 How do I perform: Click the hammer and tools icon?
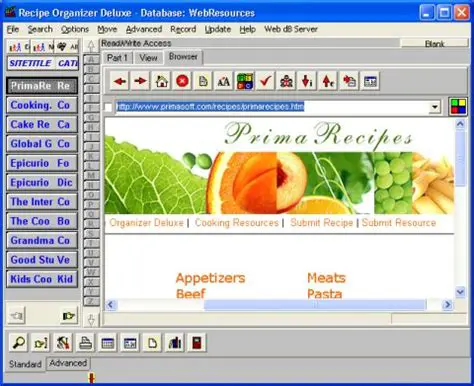(x=63, y=343)
